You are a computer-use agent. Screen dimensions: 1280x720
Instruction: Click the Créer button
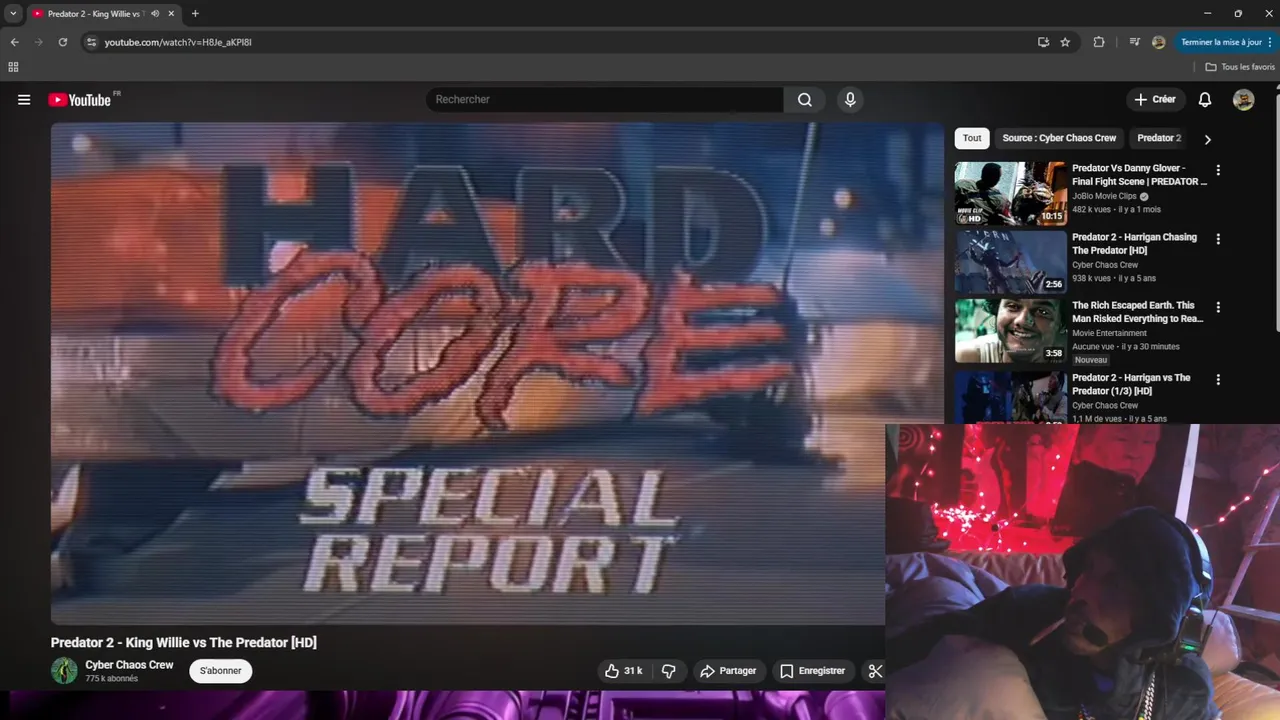pyautogui.click(x=1155, y=99)
